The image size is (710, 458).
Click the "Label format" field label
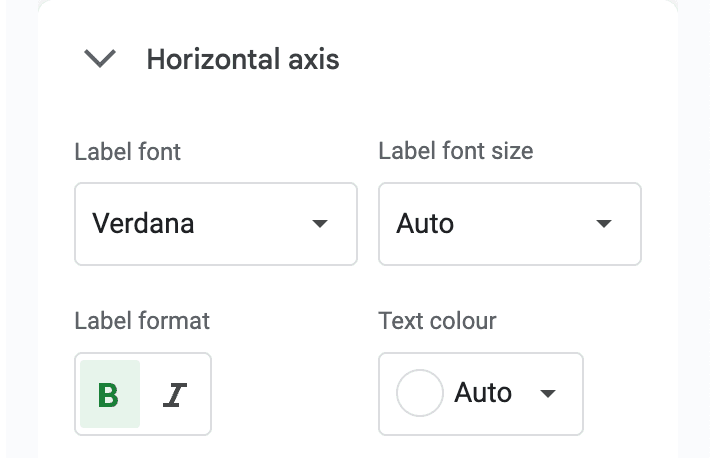coord(142,321)
